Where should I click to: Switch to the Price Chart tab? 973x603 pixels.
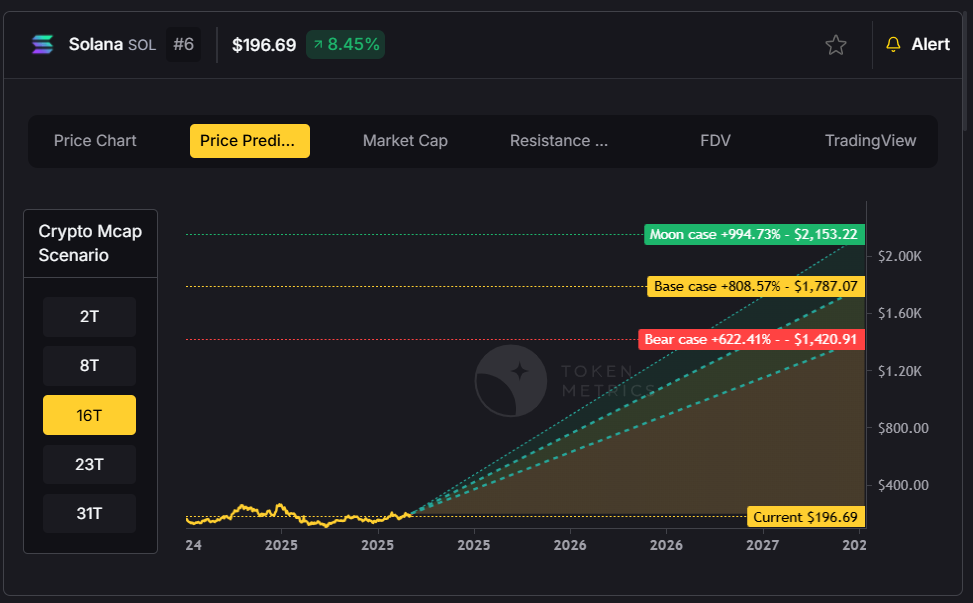[95, 141]
